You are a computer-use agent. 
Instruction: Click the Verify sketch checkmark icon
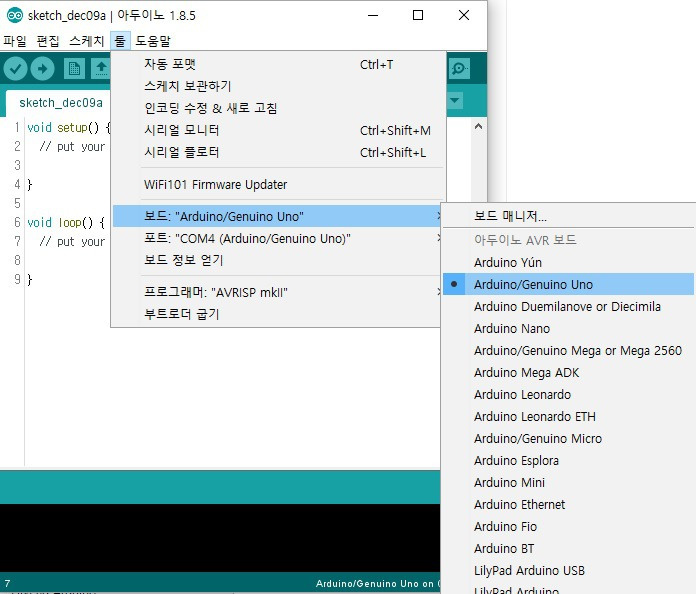pos(15,68)
